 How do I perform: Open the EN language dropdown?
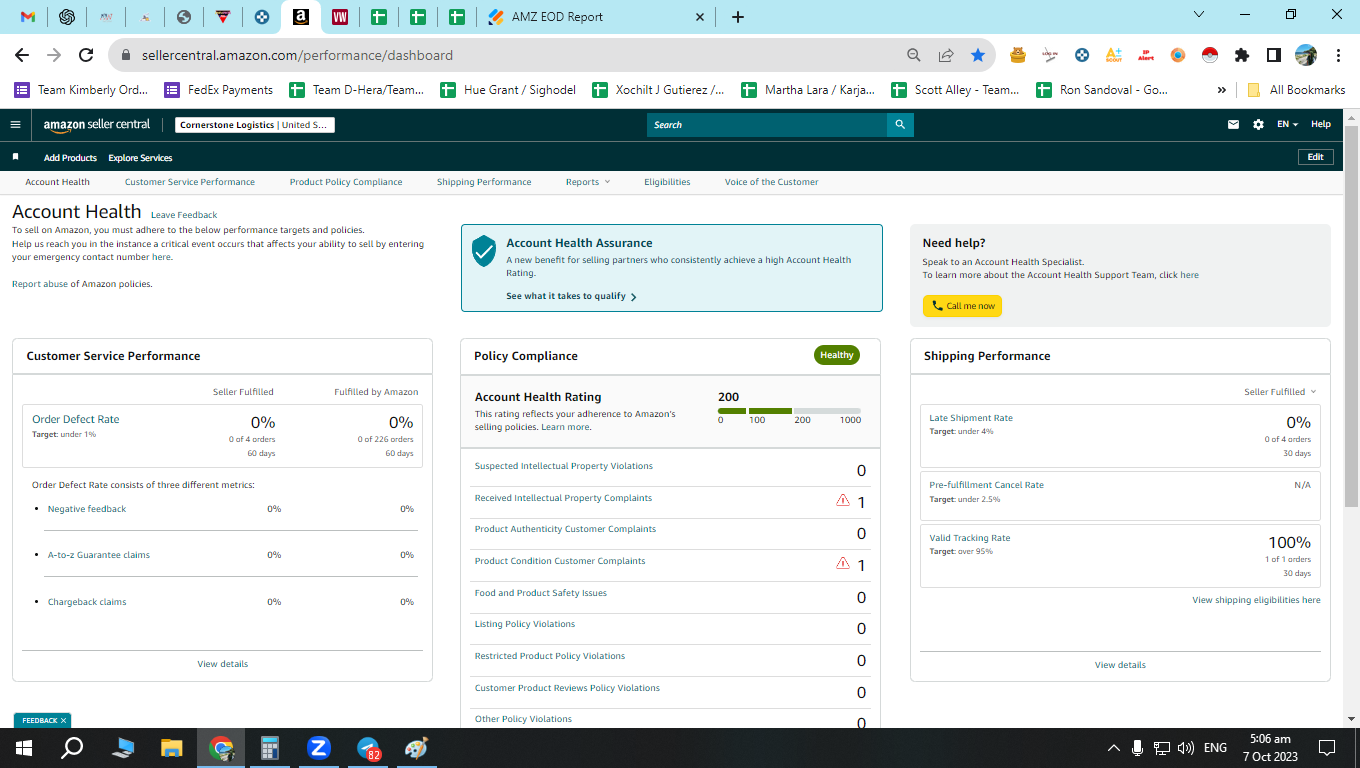point(1288,125)
